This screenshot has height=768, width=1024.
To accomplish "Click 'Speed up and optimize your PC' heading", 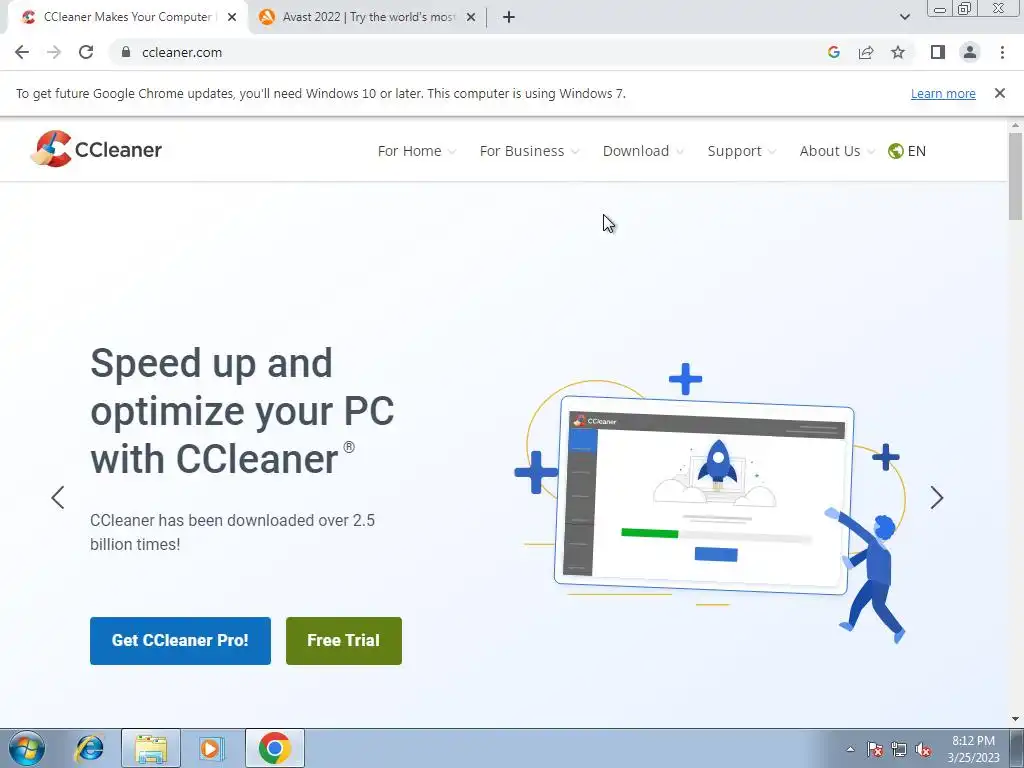I will (242, 411).
